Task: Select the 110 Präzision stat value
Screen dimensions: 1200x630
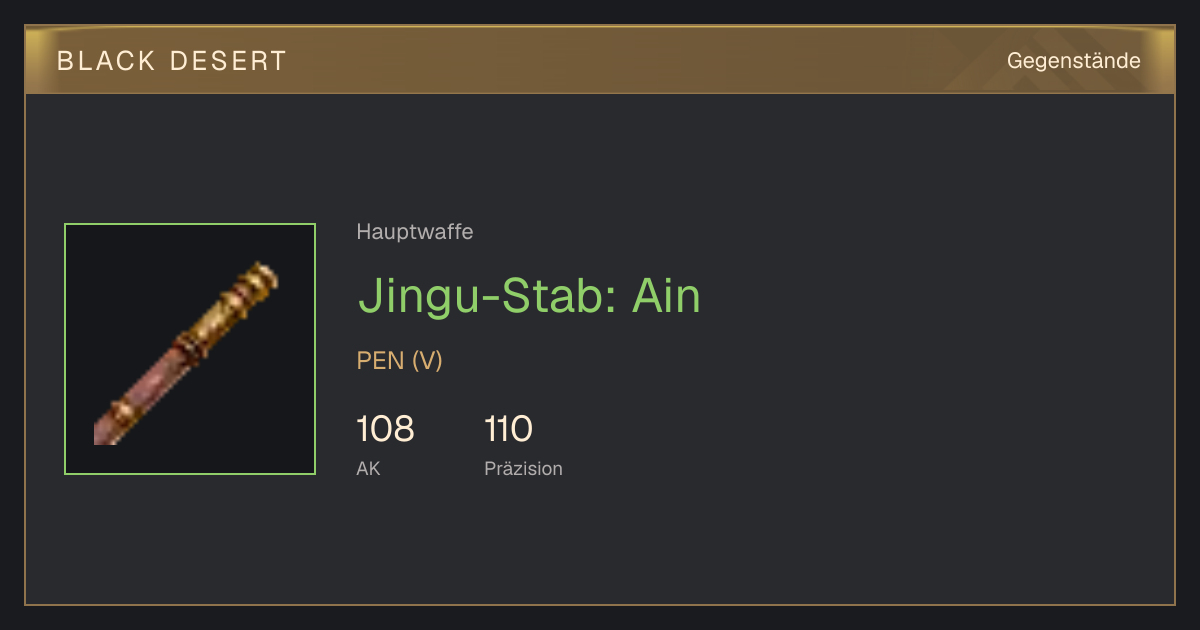Action: click(508, 430)
